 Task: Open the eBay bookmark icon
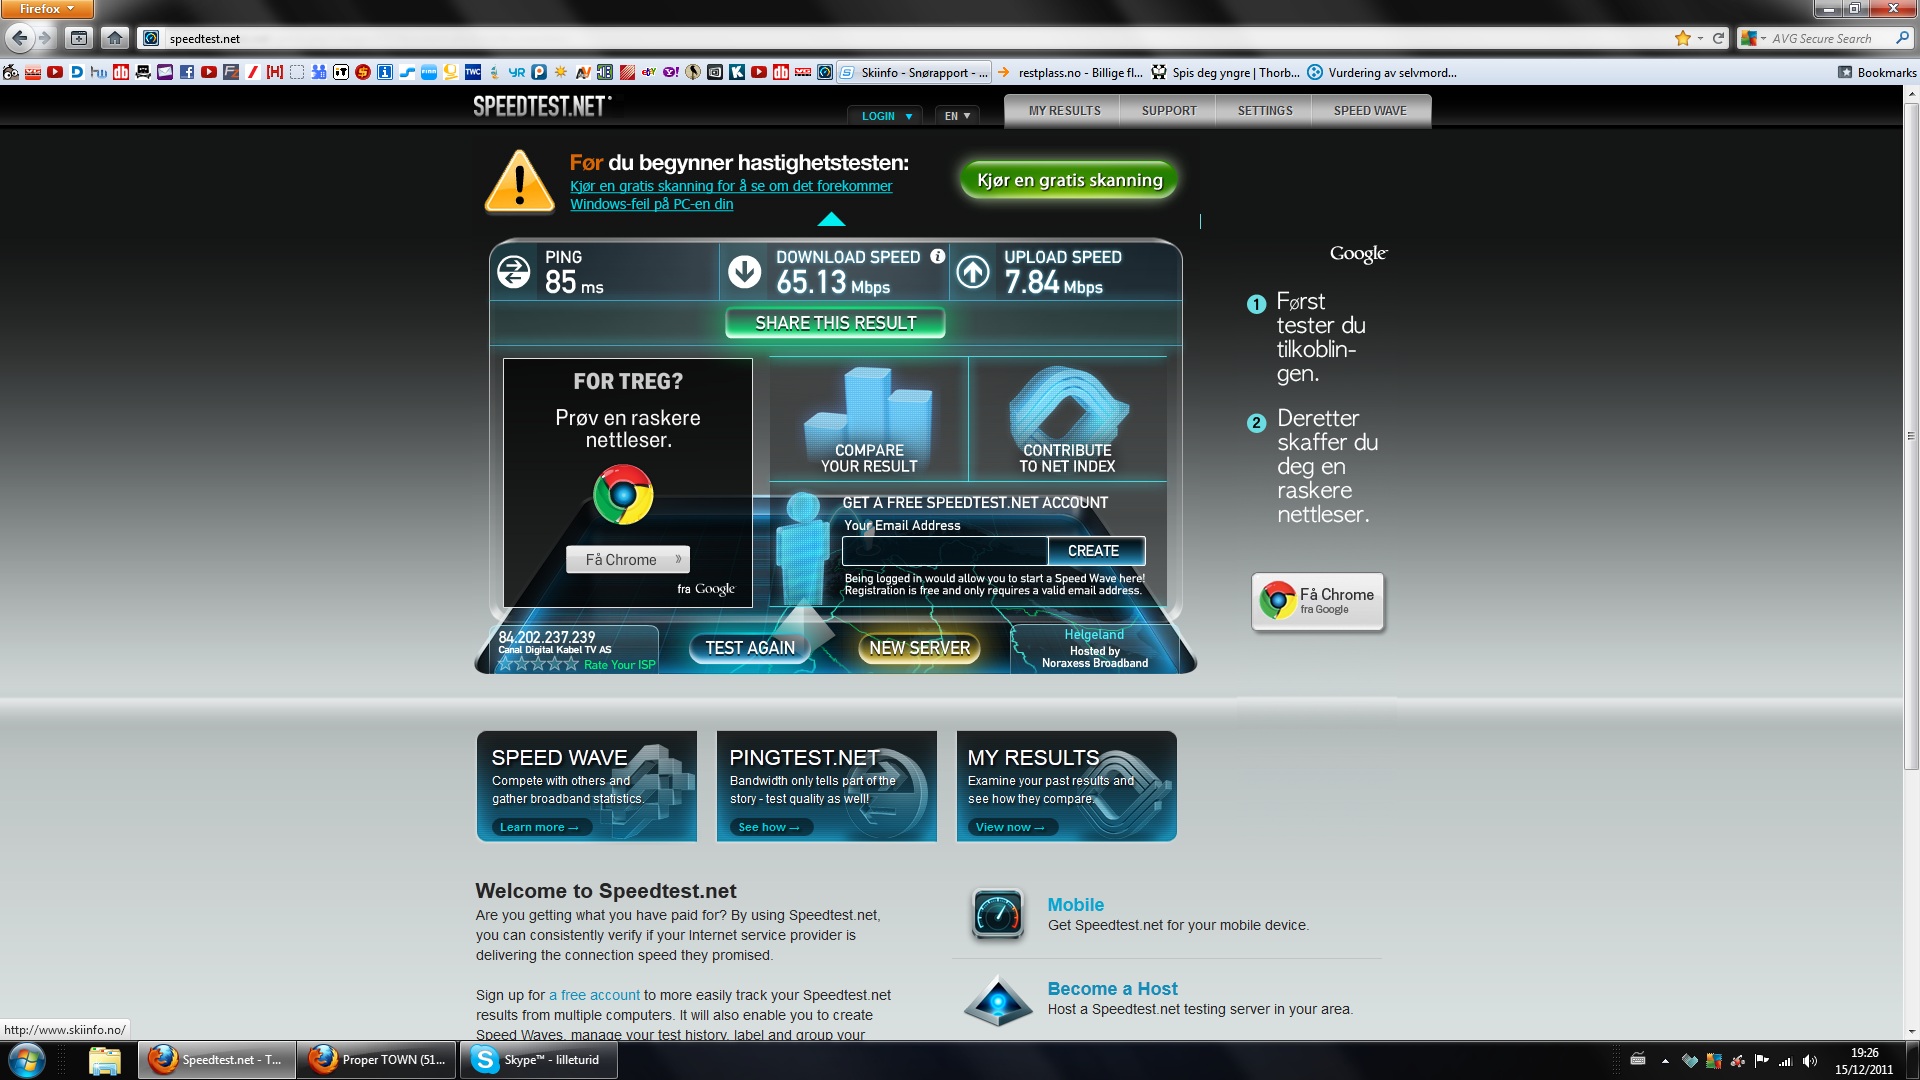point(648,72)
